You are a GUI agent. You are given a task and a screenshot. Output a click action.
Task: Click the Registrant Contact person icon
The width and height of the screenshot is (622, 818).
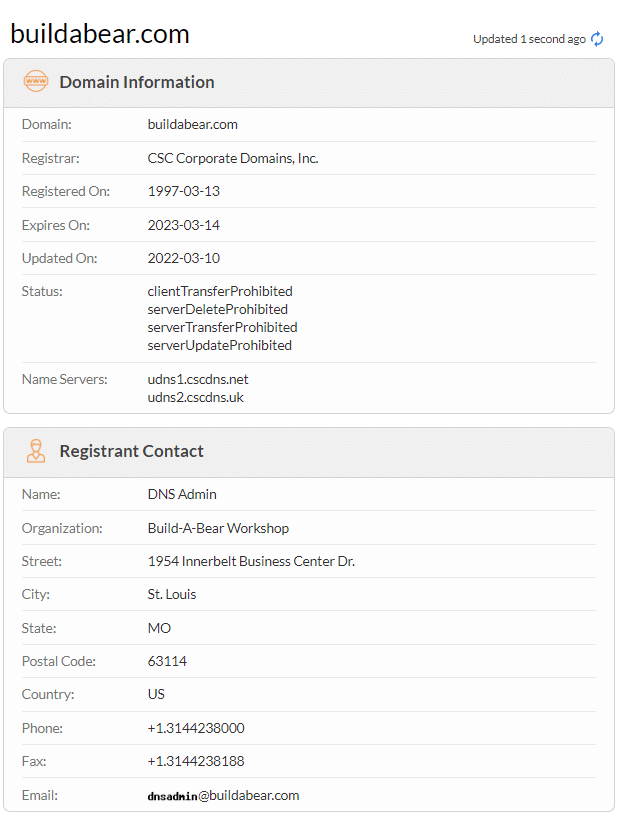pos(36,451)
